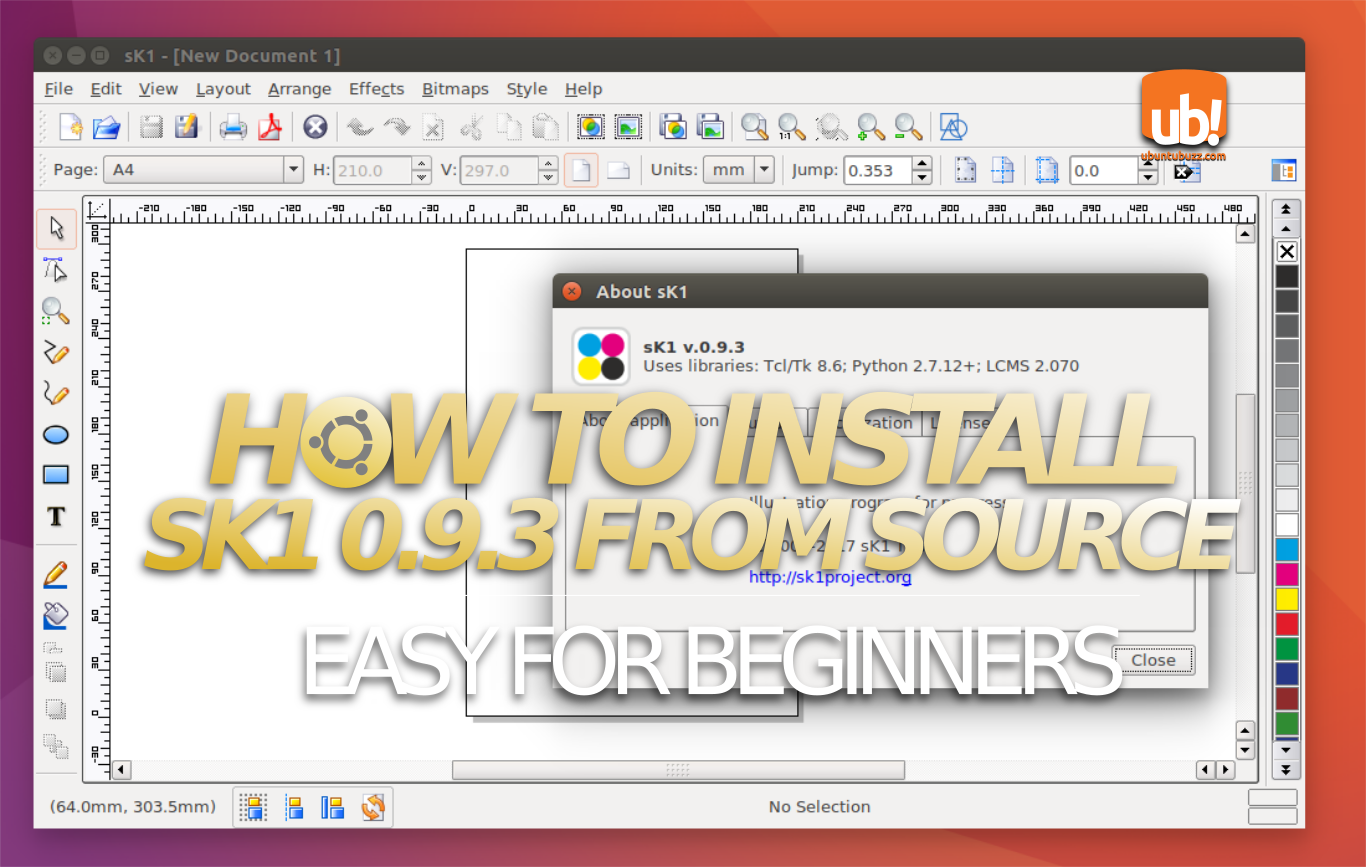1366x867 pixels.
Task: Open the Units mm dropdown
Action: coord(764,170)
